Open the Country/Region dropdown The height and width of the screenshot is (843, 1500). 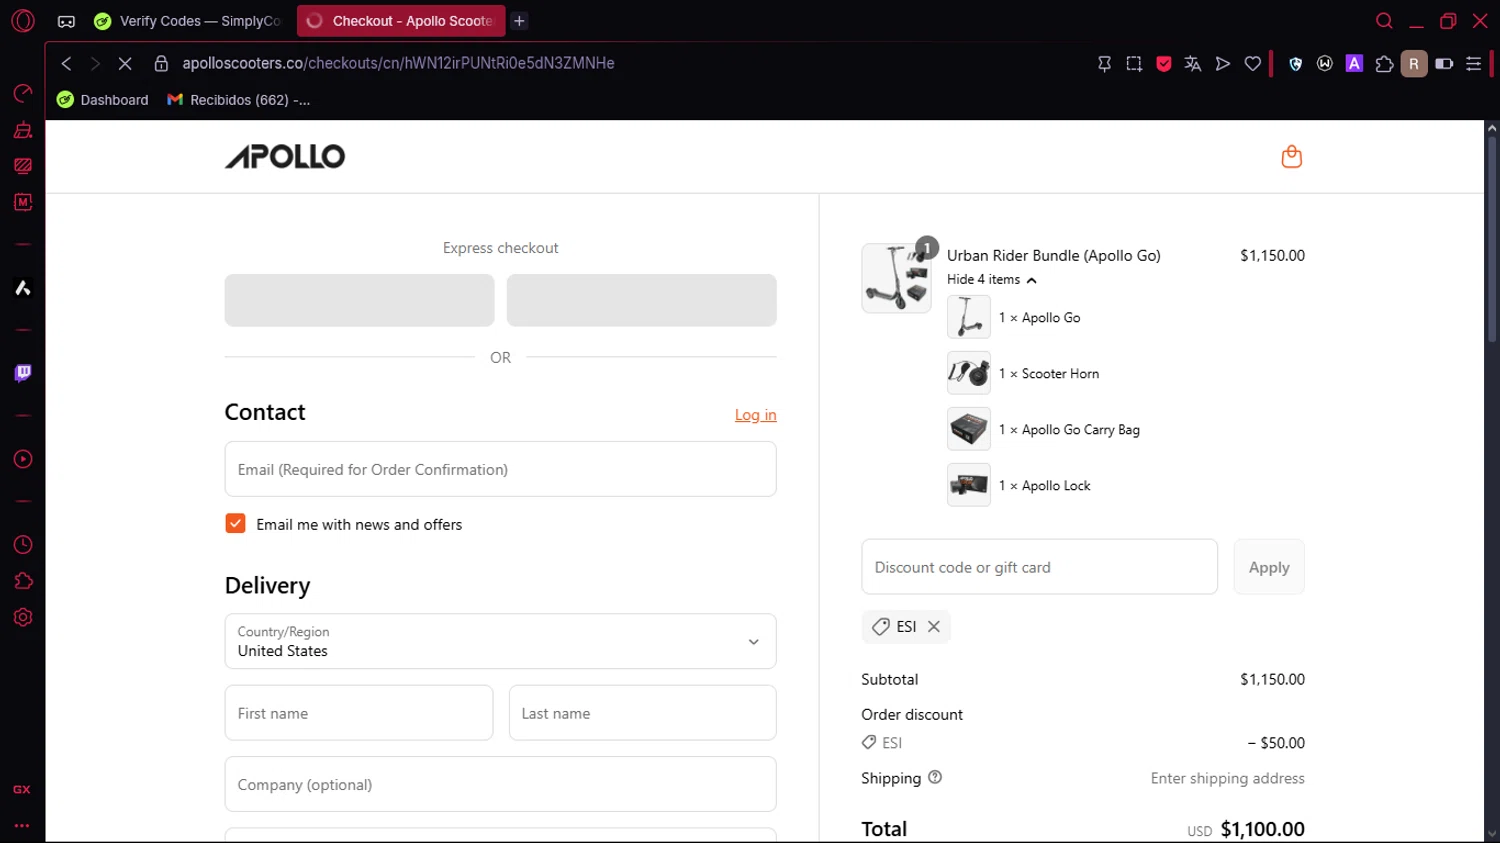point(500,641)
